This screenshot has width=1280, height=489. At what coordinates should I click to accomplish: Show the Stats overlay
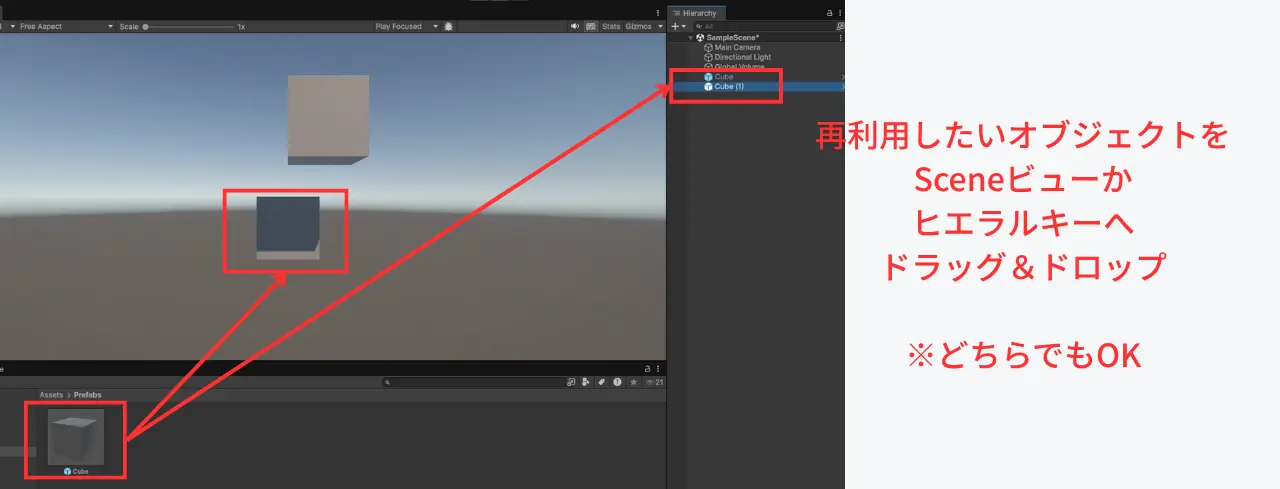click(x=611, y=26)
